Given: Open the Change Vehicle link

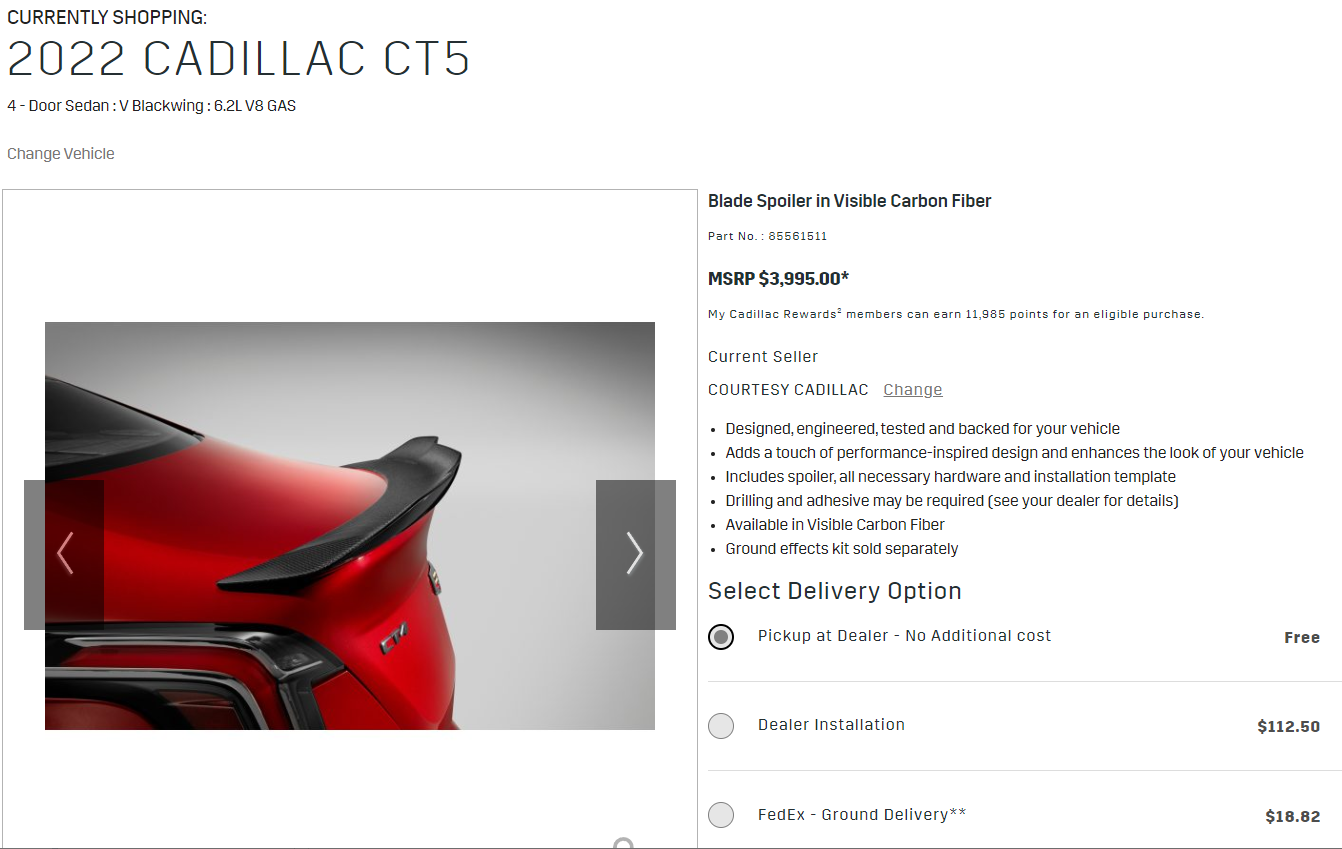Looking at the screenshot, I should tap(61, 154).
